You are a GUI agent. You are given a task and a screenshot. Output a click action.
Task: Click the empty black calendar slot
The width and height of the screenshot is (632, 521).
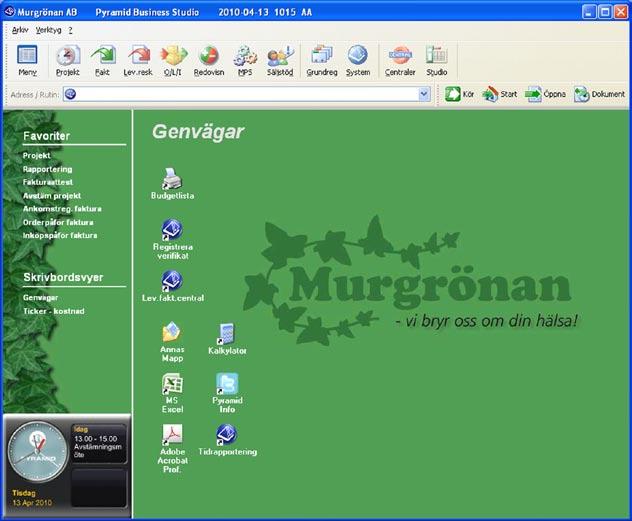tap(99, 488)
